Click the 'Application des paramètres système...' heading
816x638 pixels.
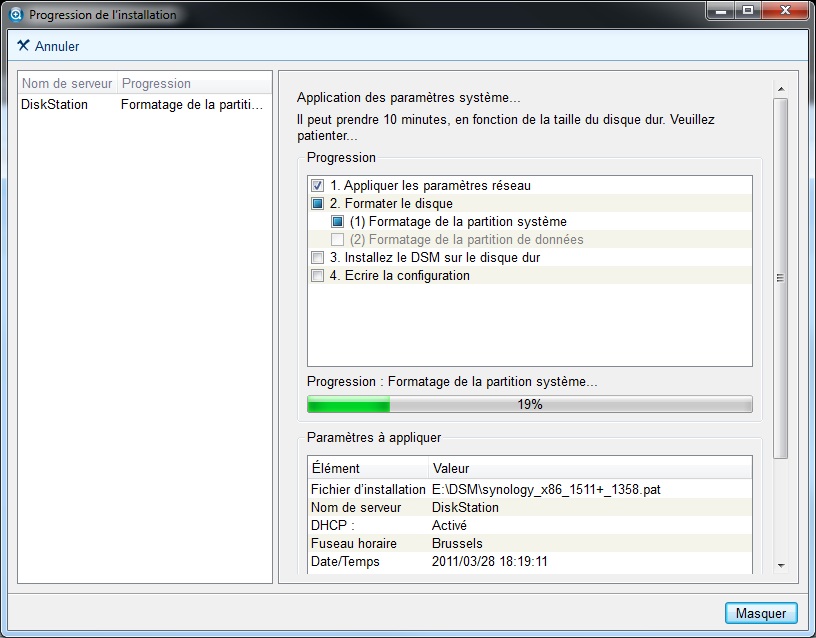409,97
